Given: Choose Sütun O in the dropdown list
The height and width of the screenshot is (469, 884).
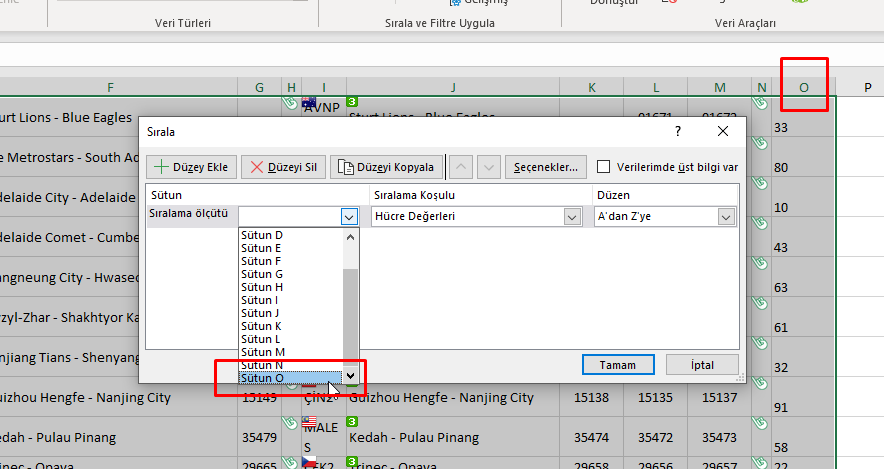Looking at the screenshot, I should click(x=290, y=378).
